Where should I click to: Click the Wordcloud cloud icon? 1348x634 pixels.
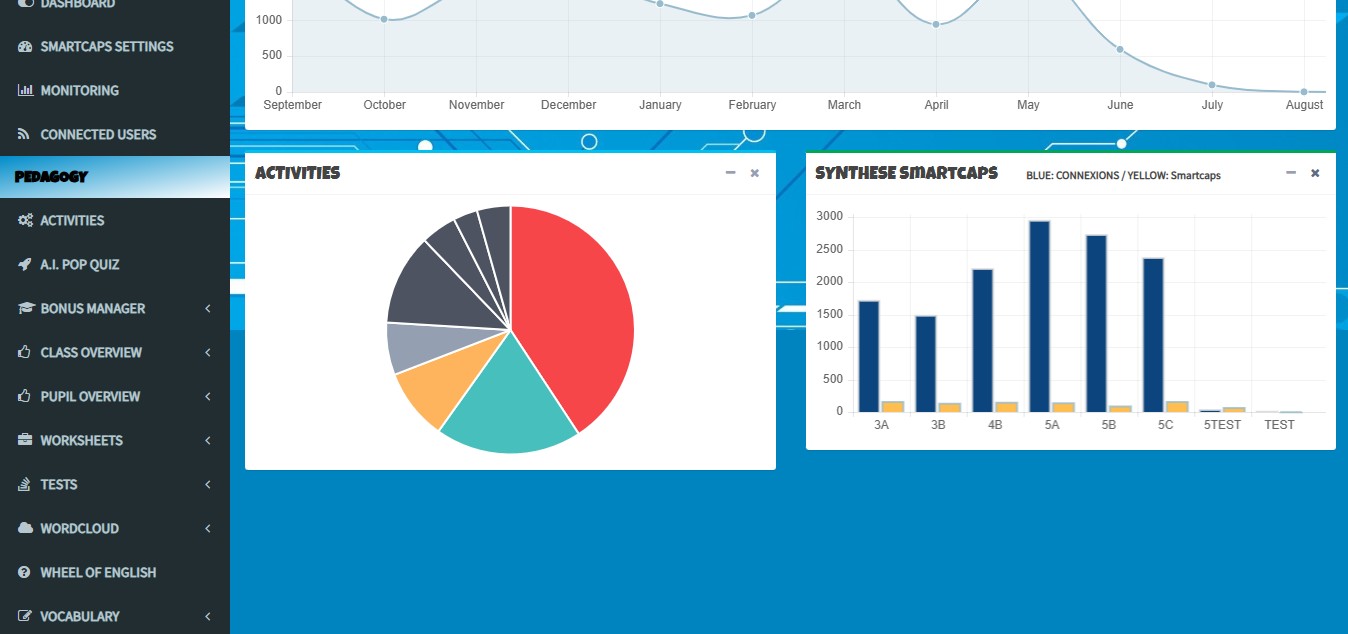[25, 529]
